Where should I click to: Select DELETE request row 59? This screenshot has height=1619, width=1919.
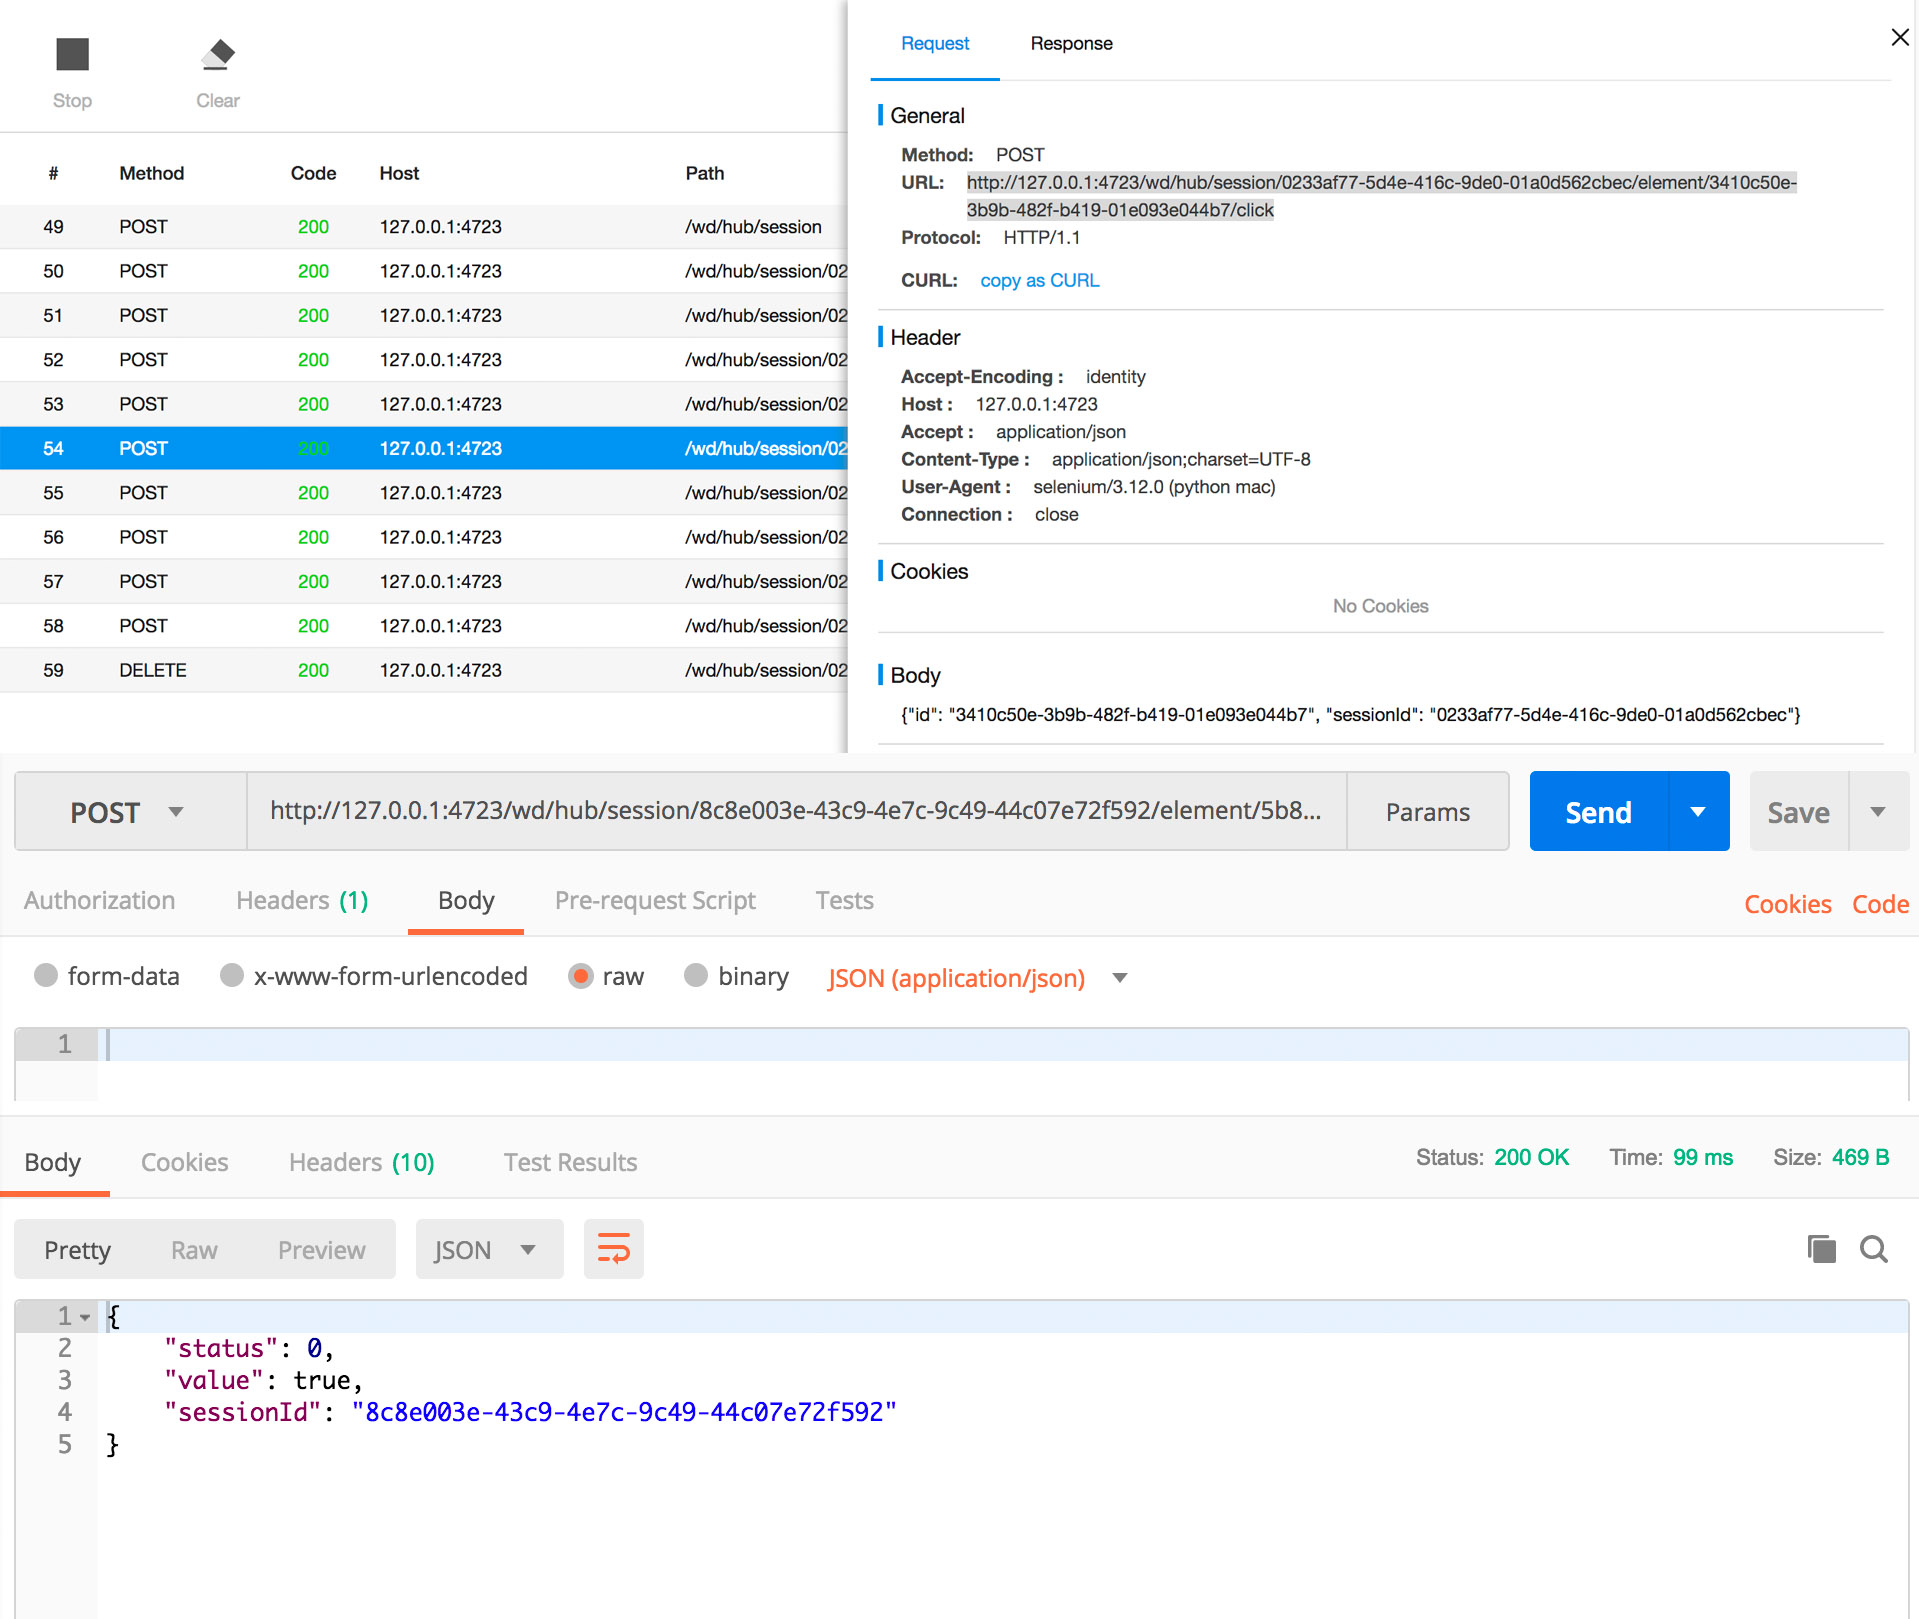coord(424,670)
